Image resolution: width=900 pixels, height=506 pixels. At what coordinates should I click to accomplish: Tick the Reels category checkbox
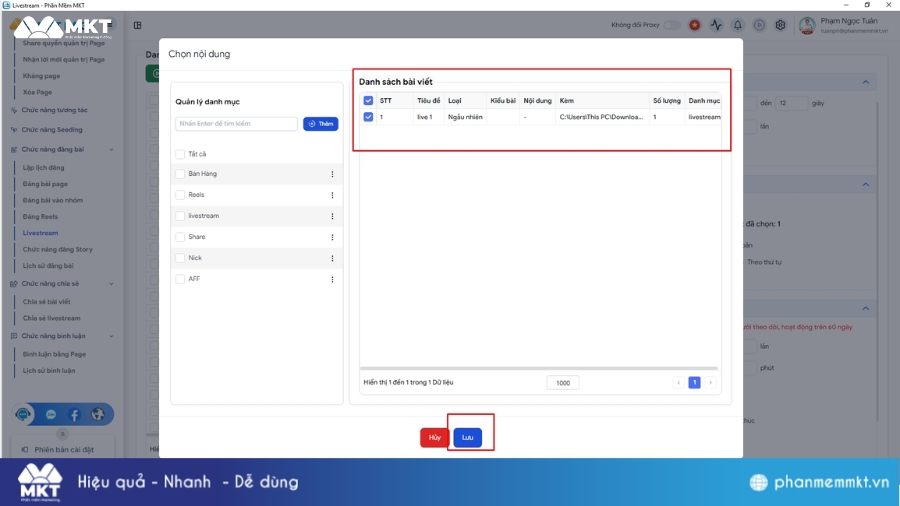[180, 195]
